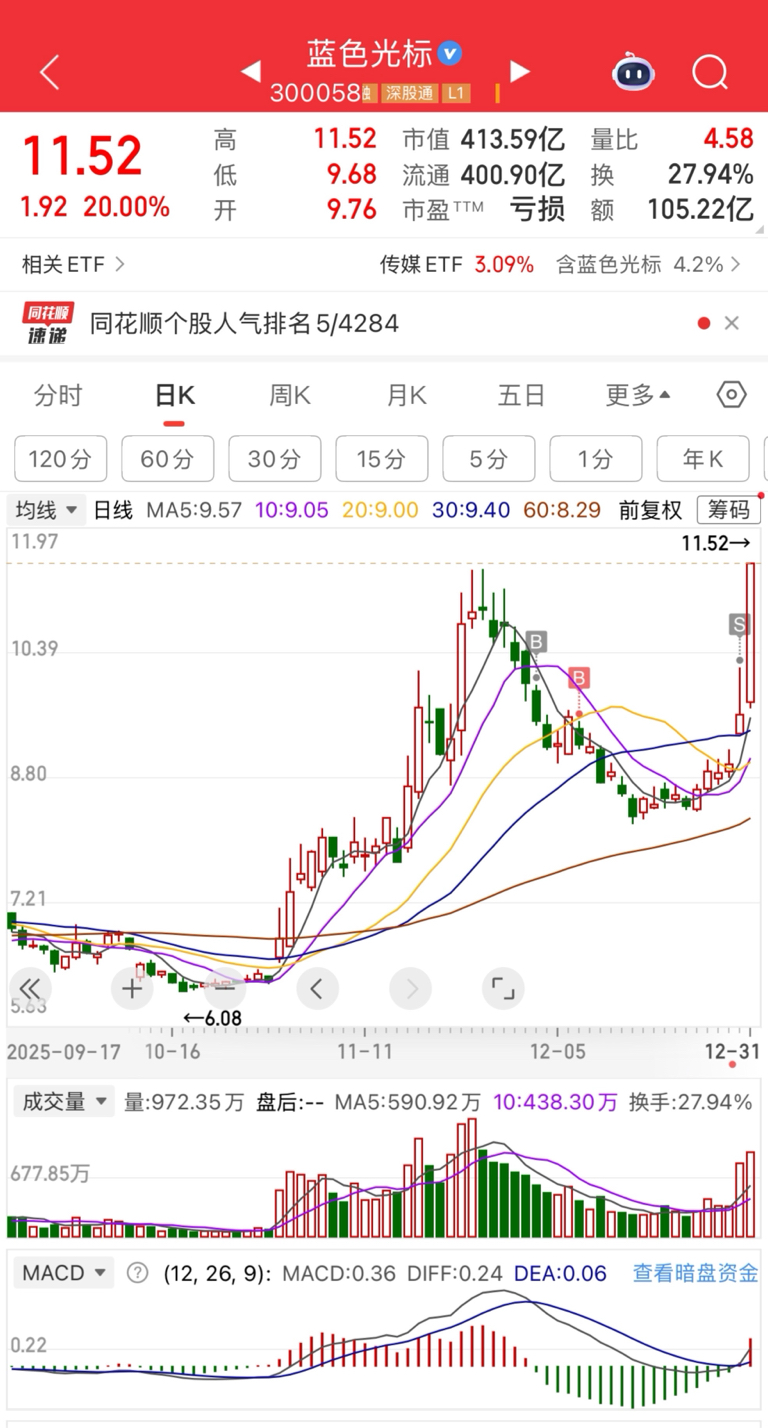The height and width of the screenshot is (1428, 768).
Task: Select the 120分 period button
Action: 60,459
